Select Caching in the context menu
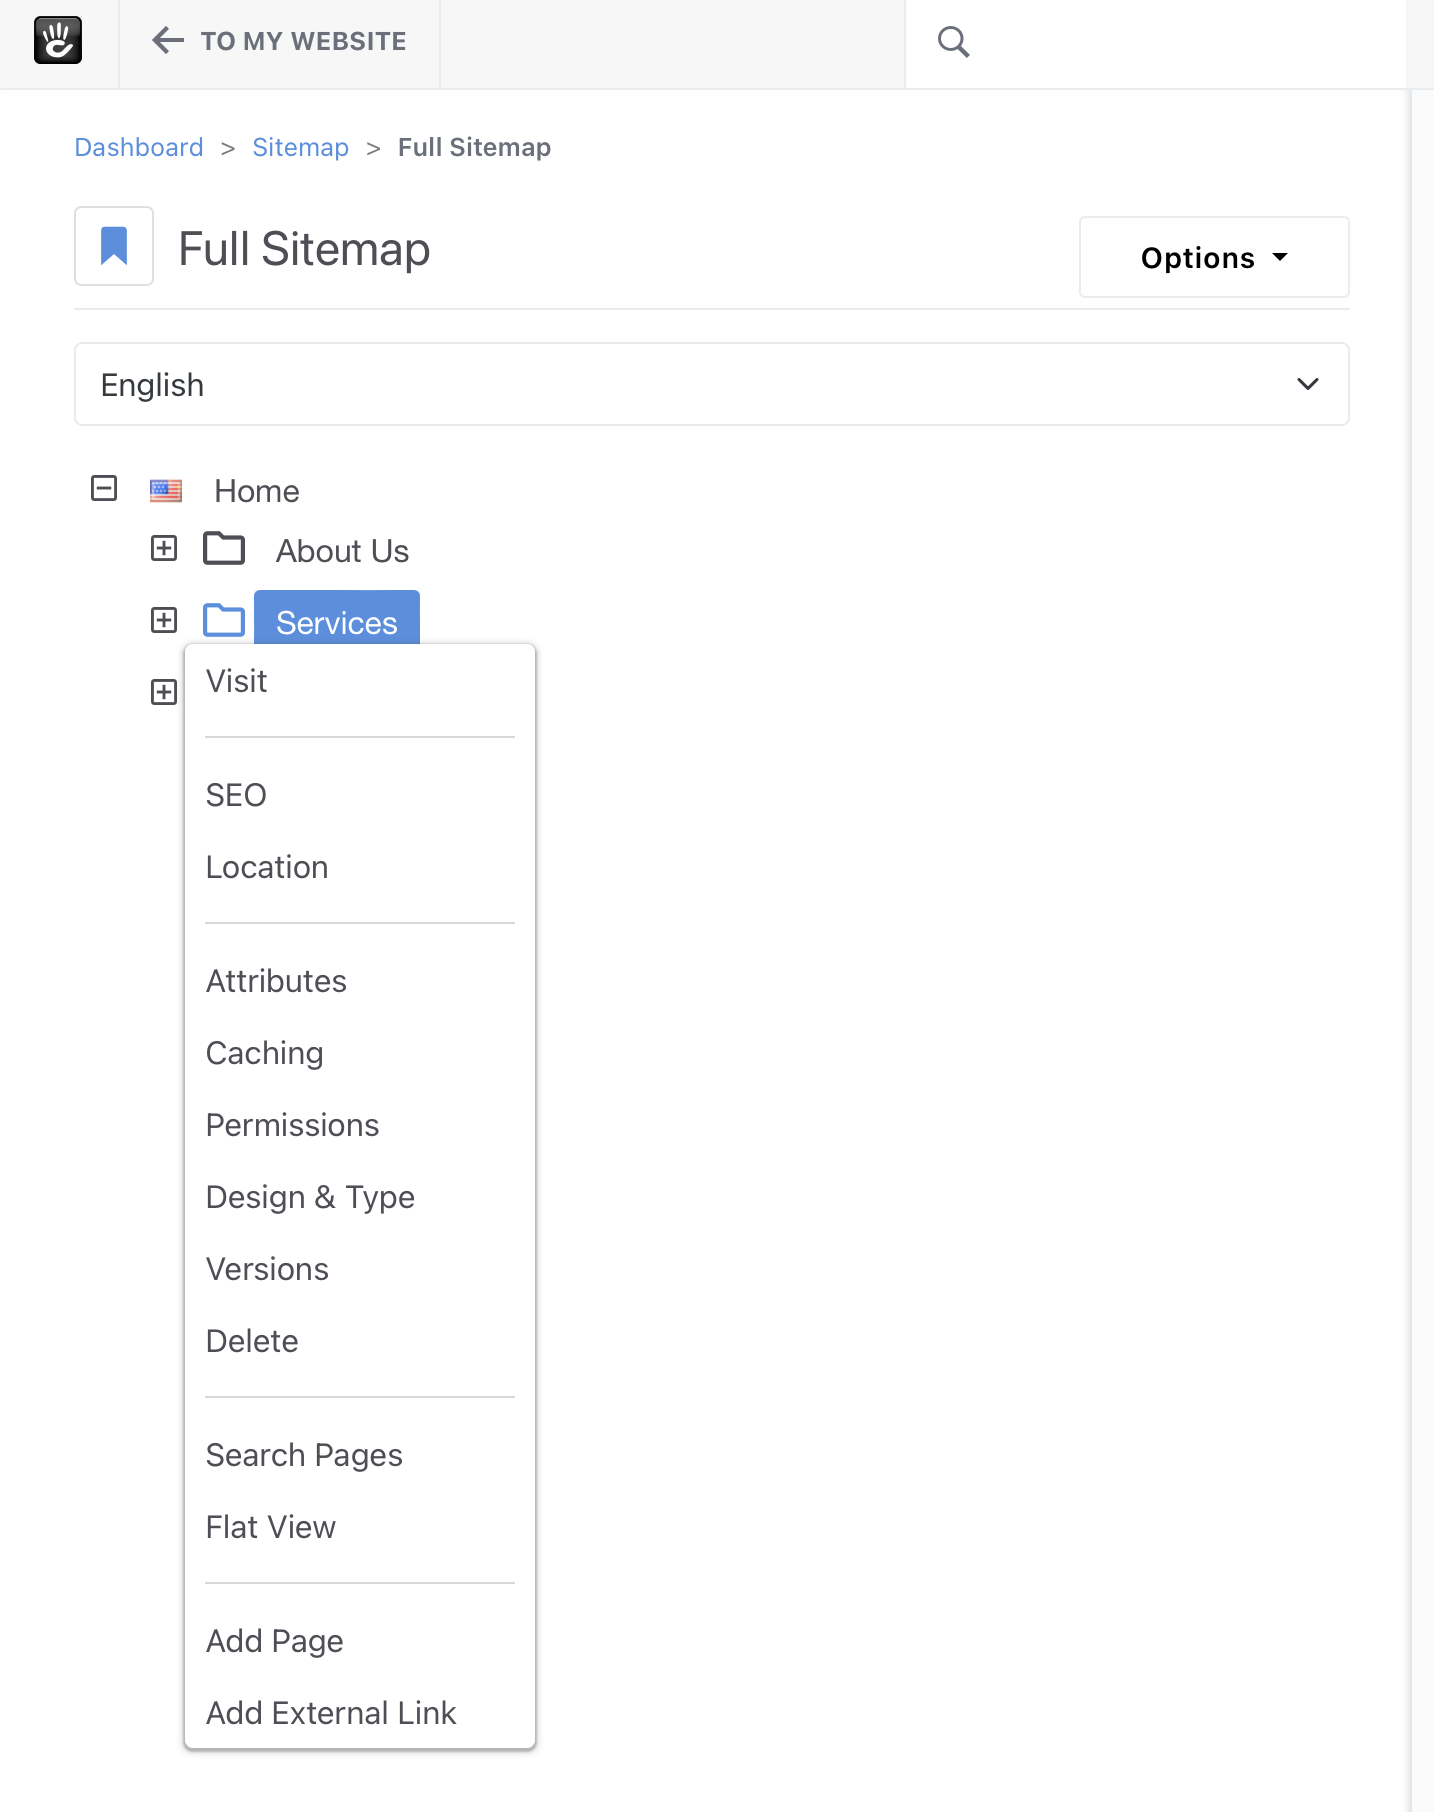The image size is (1434, 1812). [x=265, y=1053]
